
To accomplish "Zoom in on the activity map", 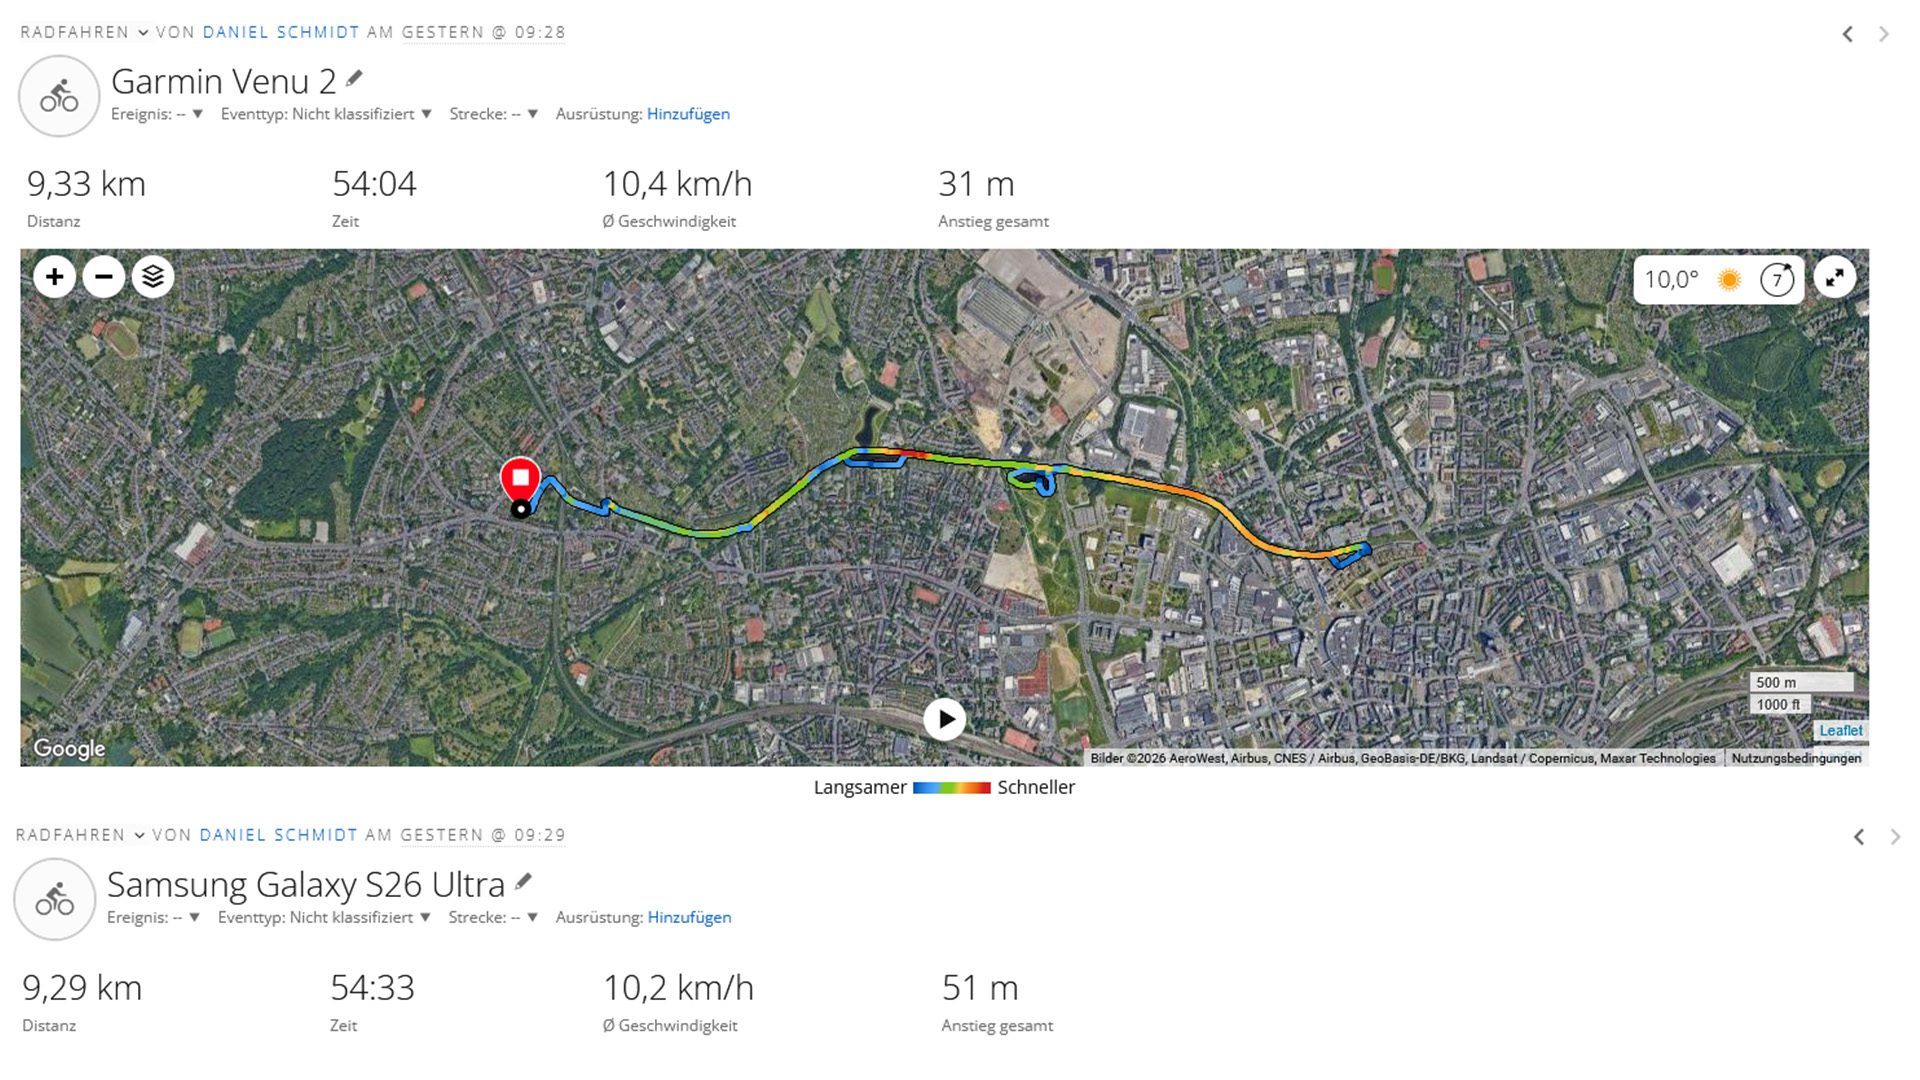I will [55, 277].
